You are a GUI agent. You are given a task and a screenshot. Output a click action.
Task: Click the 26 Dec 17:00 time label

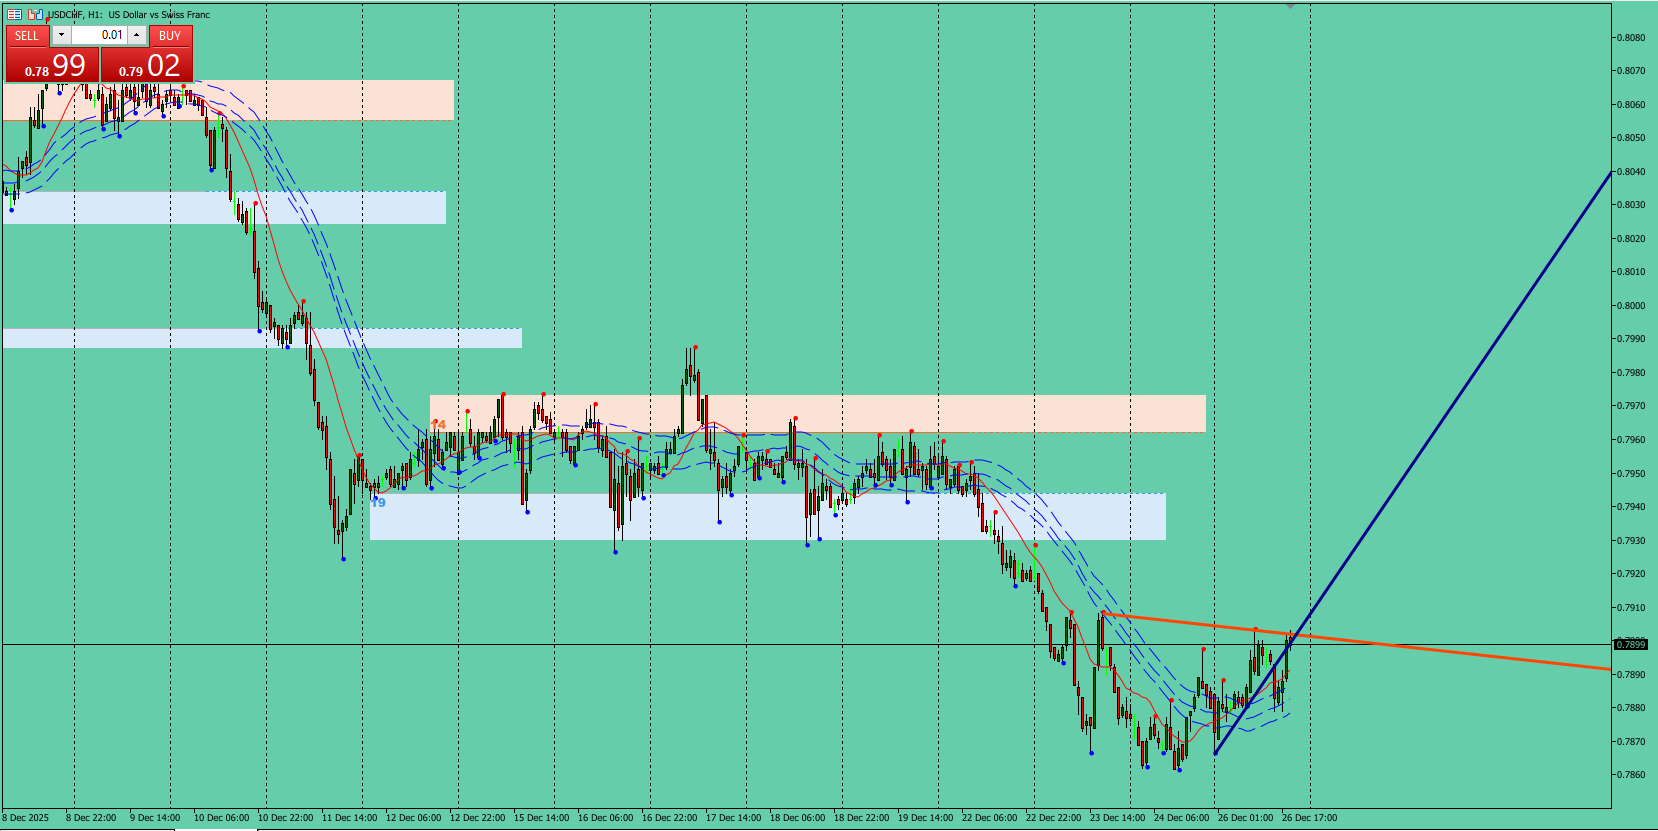(x=1310, y=818)
